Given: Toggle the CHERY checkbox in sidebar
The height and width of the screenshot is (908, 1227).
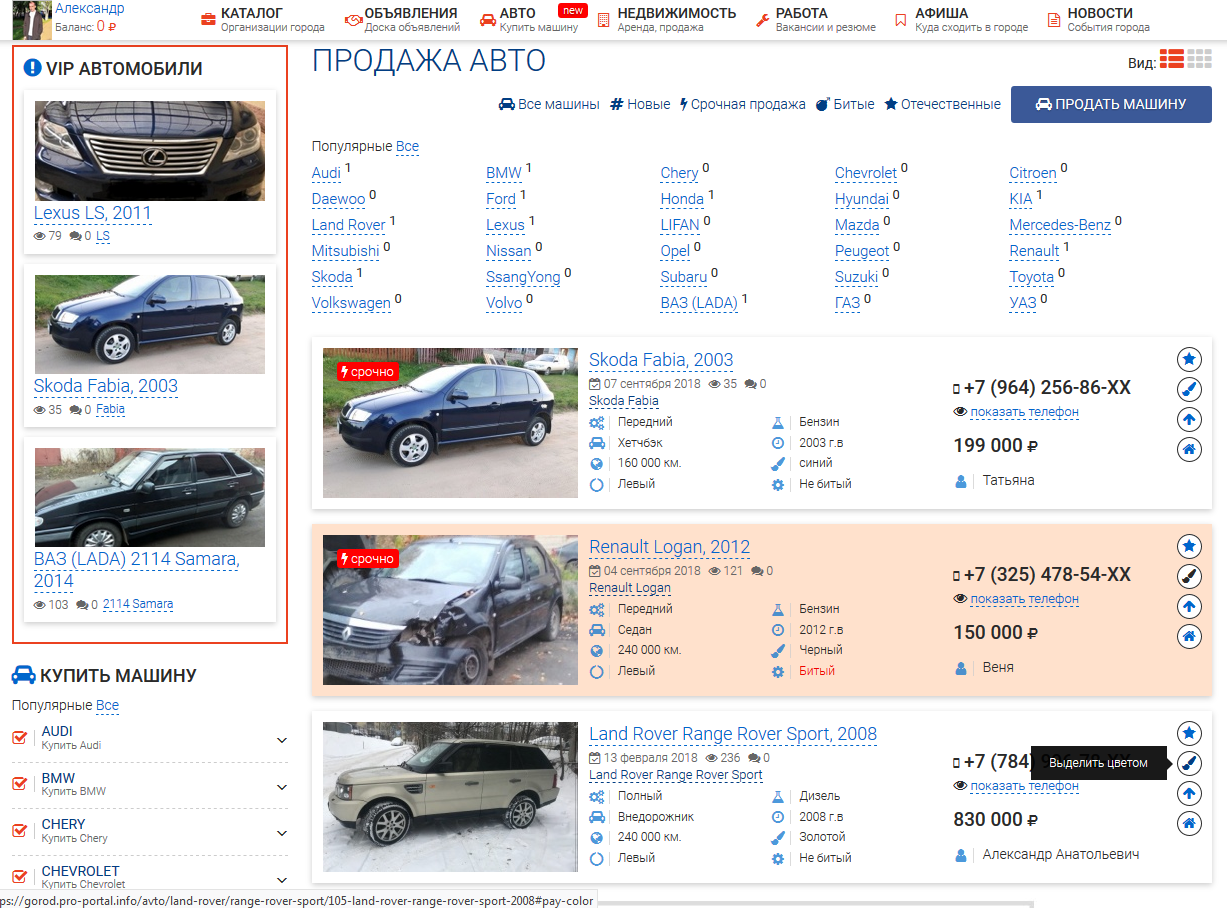Looking at the screenshot, I should (x=20, y=831).
